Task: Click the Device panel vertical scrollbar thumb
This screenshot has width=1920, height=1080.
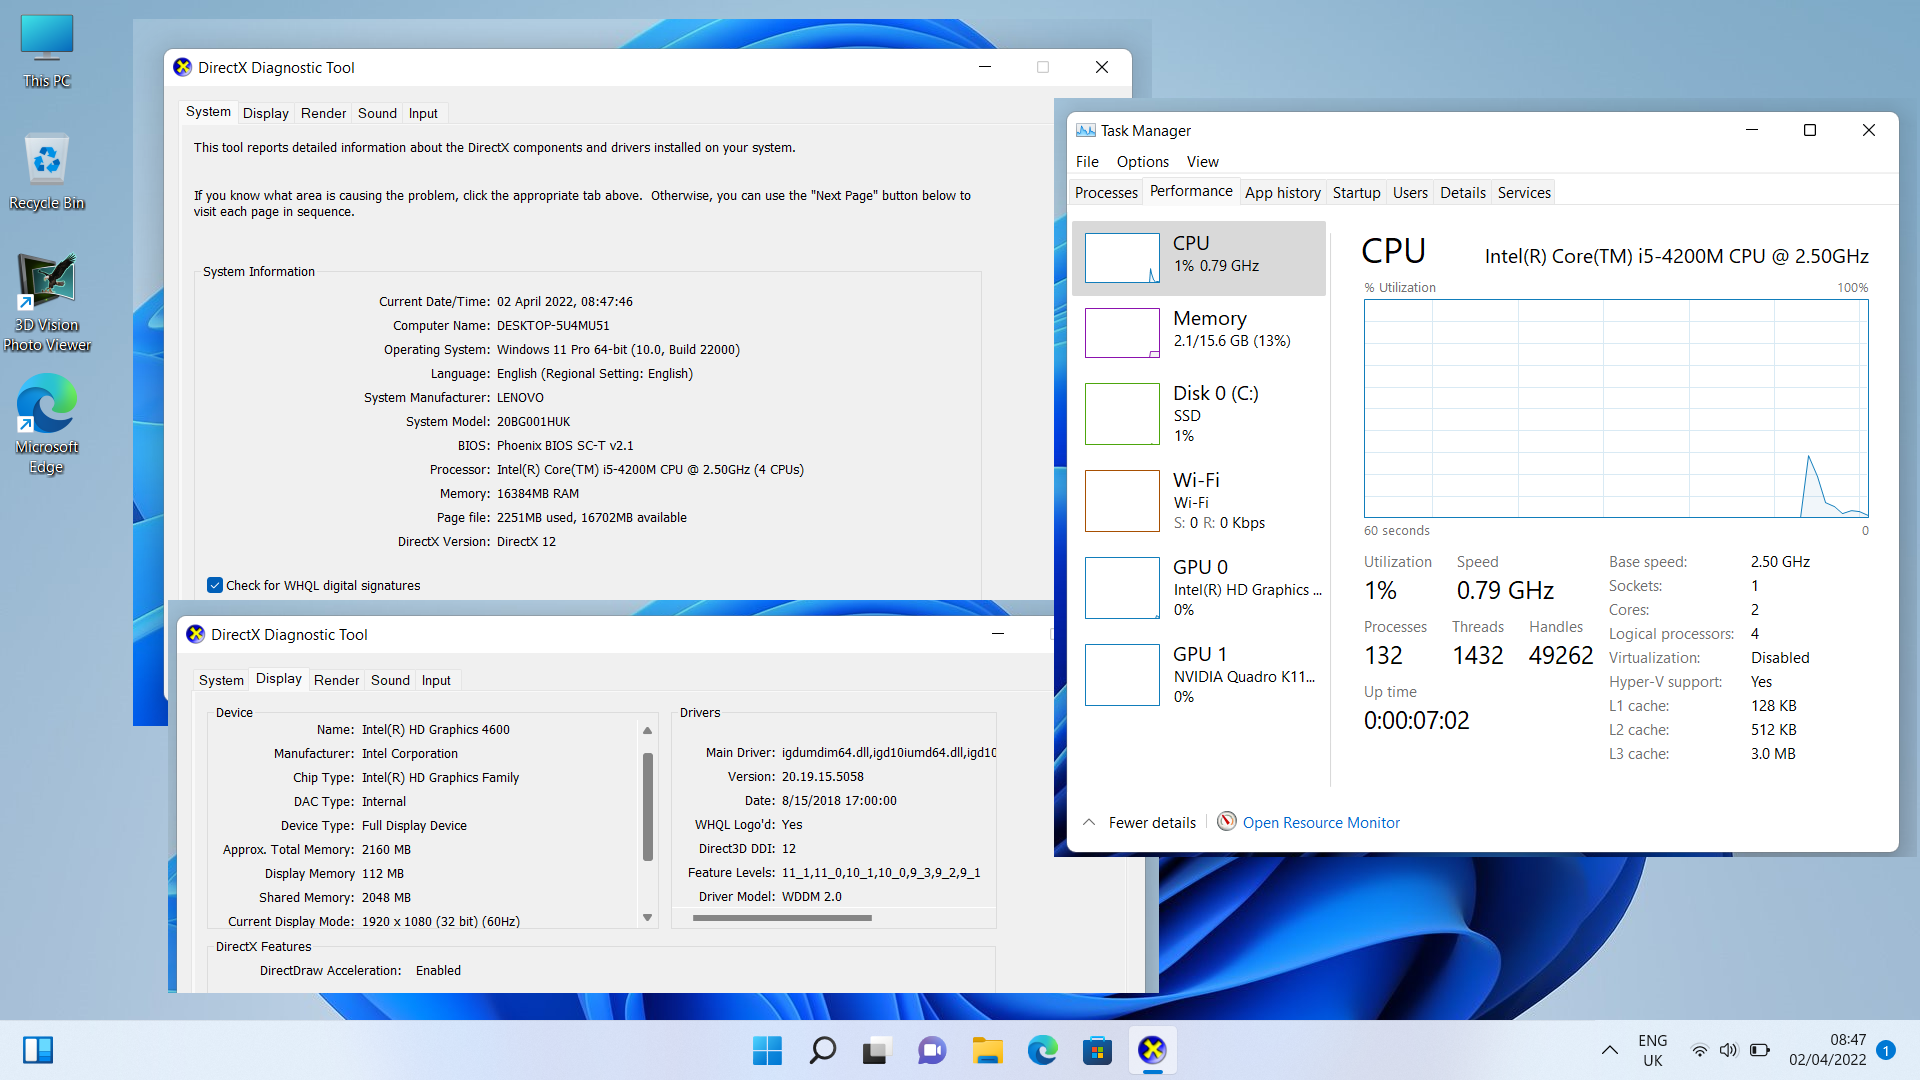Action: click(x=647, y=807)
